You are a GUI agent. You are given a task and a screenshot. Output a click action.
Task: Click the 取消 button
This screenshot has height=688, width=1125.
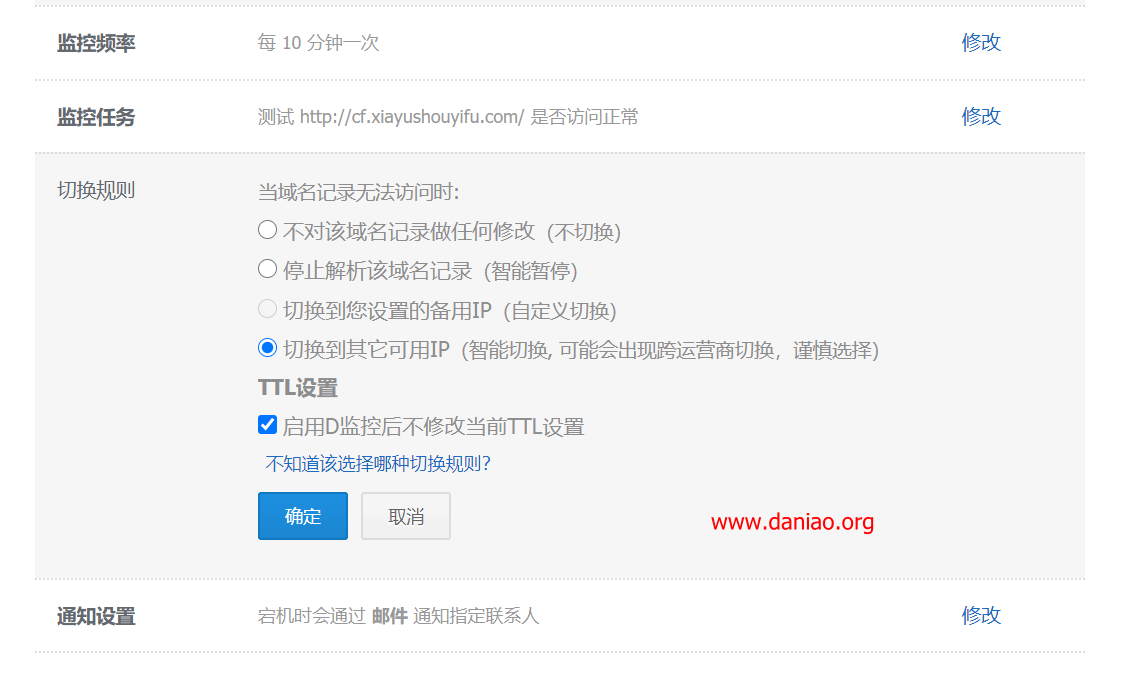click(406, 516)
